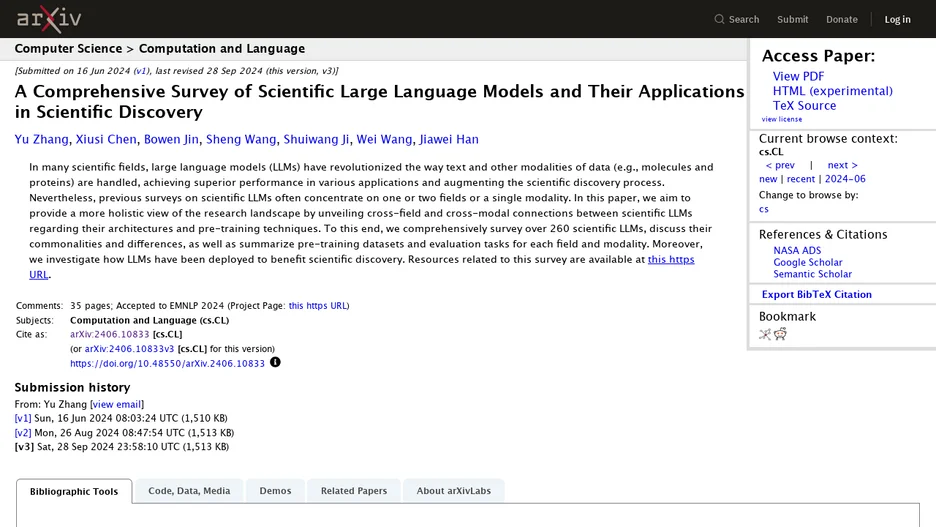Viewport: 936px width, 527px height.
Task: Click the Search magnifier icon
Action: (719, 19)
